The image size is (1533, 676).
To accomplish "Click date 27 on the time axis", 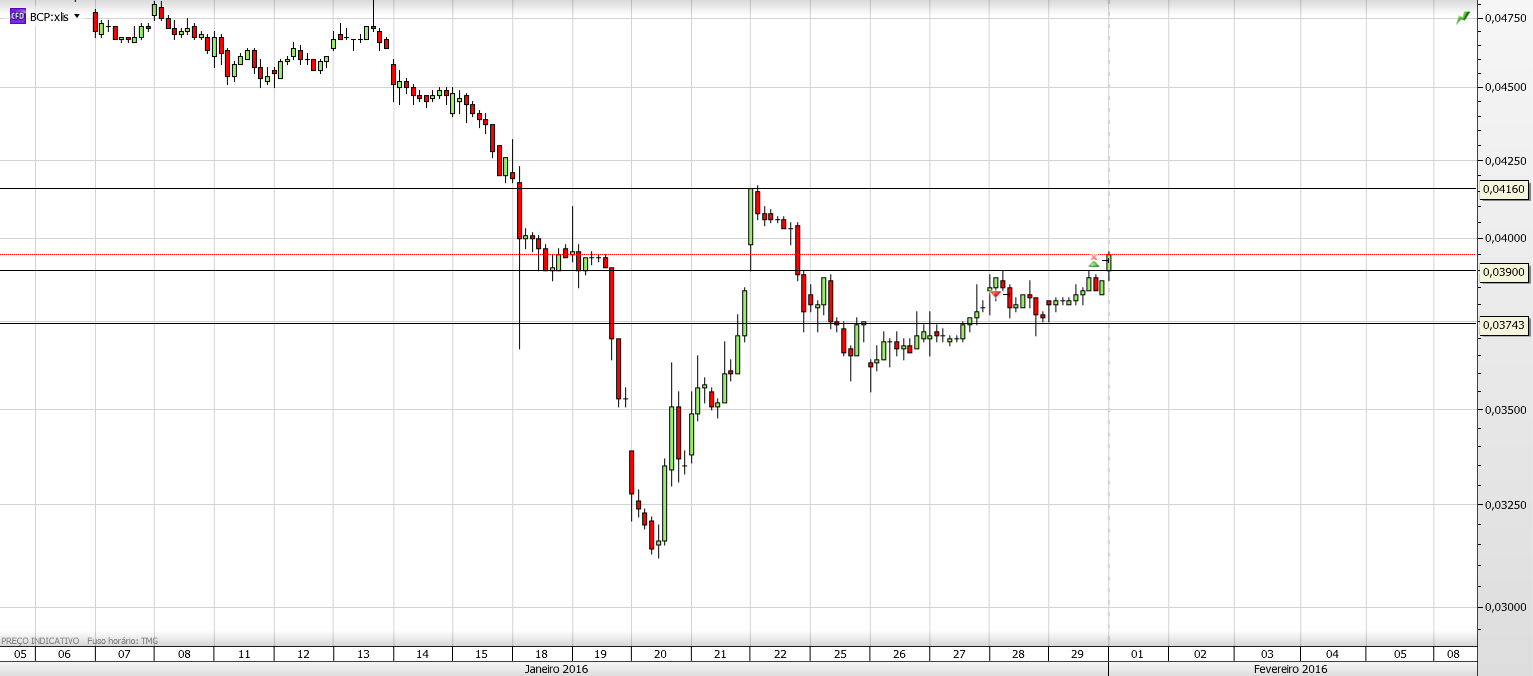I will (959, 654).
